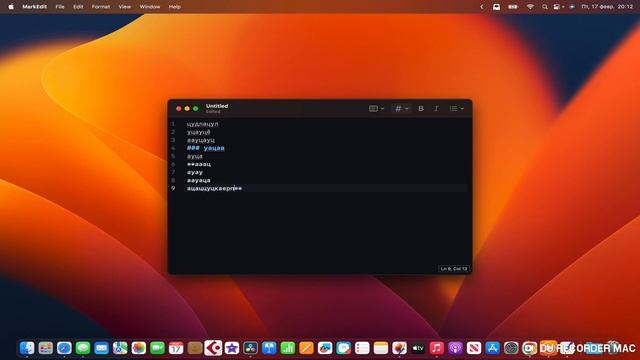Open News from the Dock

(x=474, y=348)
